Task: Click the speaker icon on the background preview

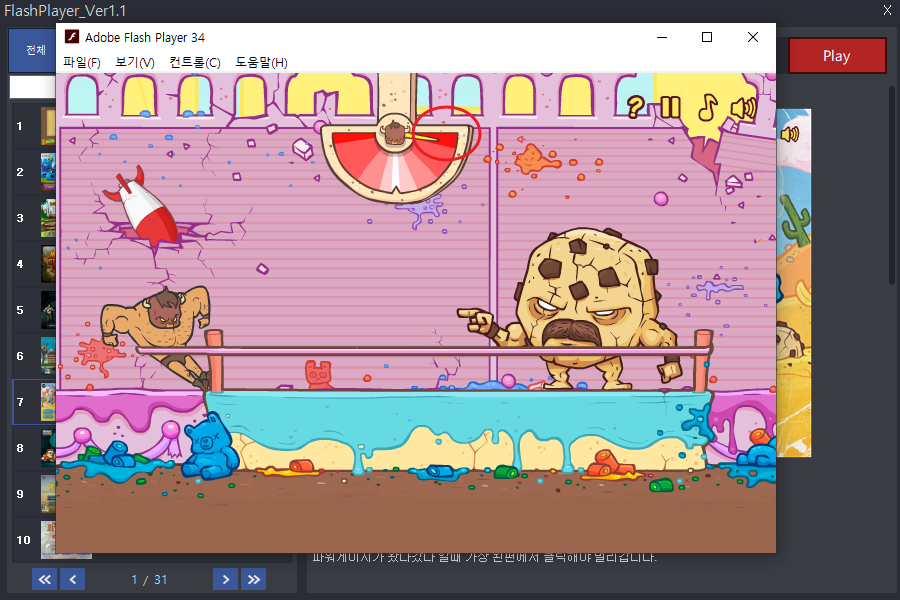Action: [790, 134]
